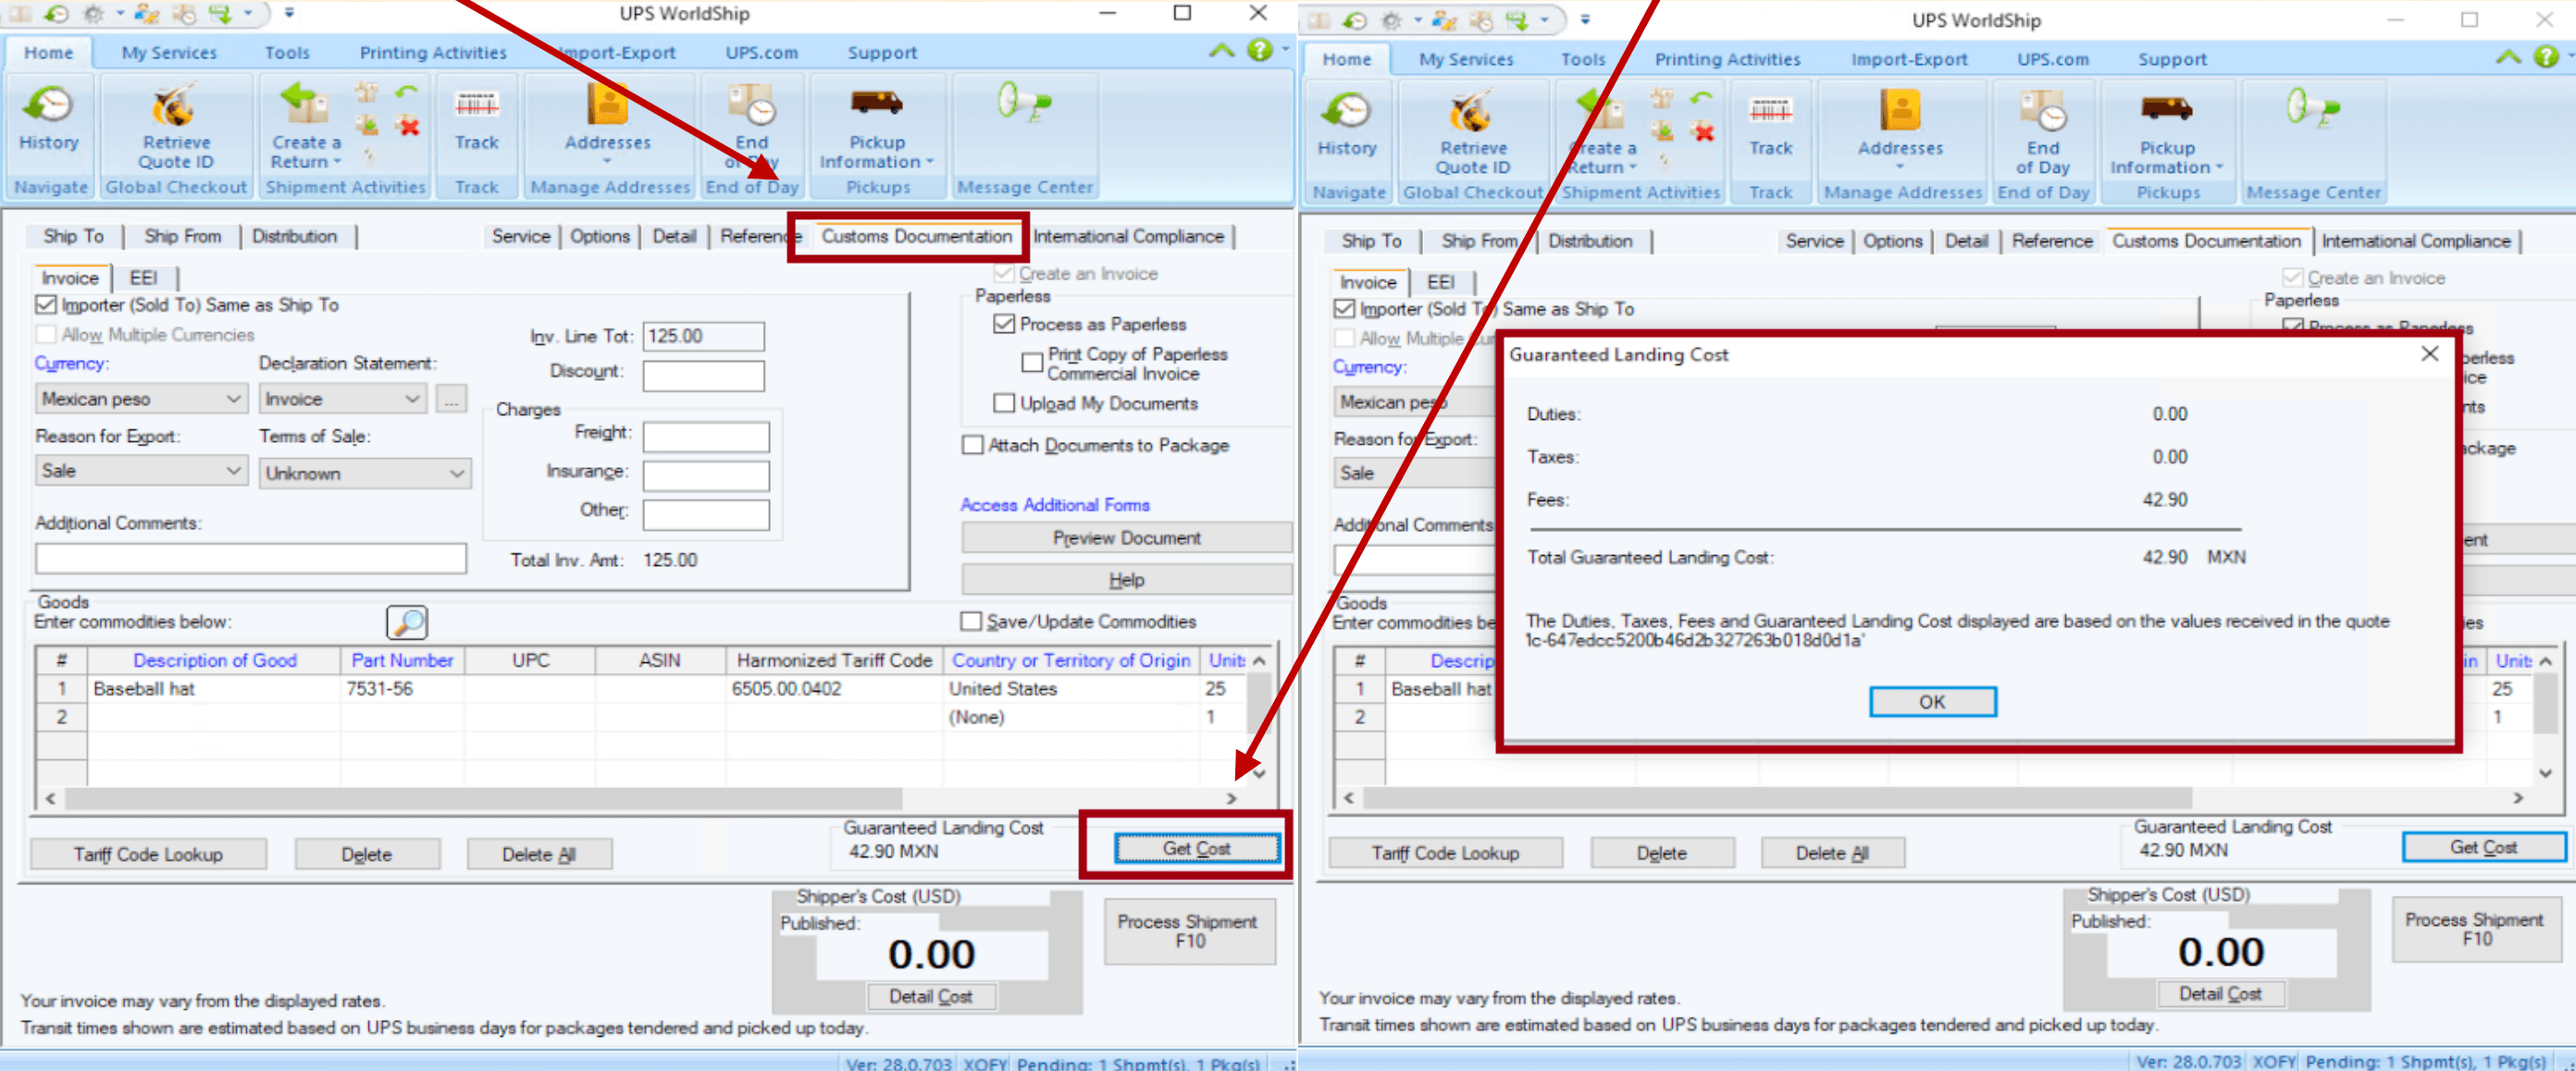Click Process Shipment F10 in left window
Screen dimensions: 2576x1071
(1188, 931)
